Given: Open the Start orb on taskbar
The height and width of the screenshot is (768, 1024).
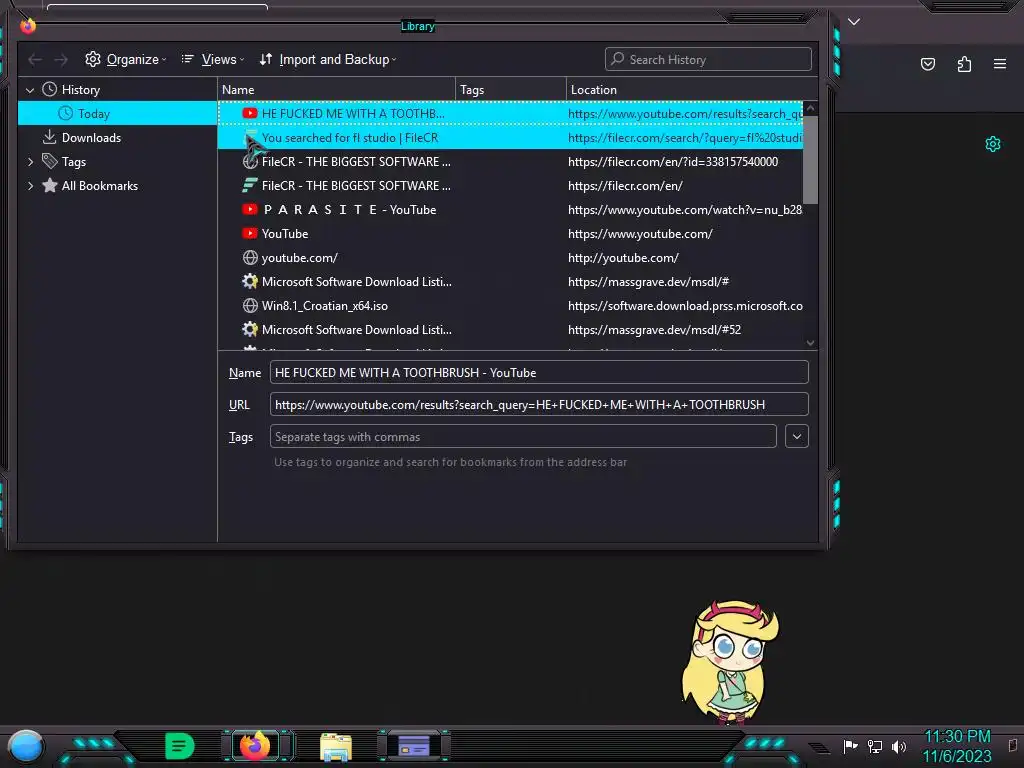Looking at the screenshot, I should pyautogui.click(x=26, y=747).
